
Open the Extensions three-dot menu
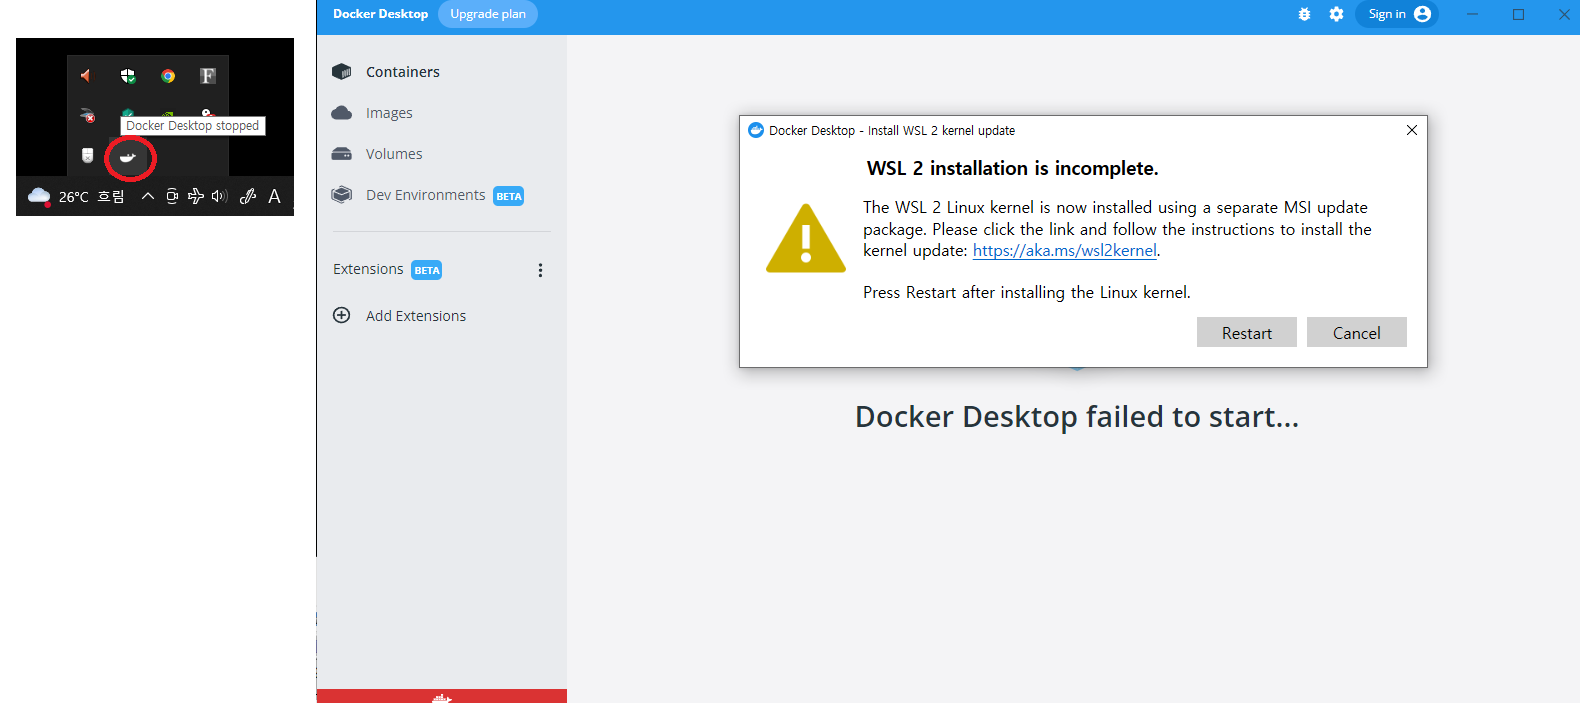coord(540,270)
